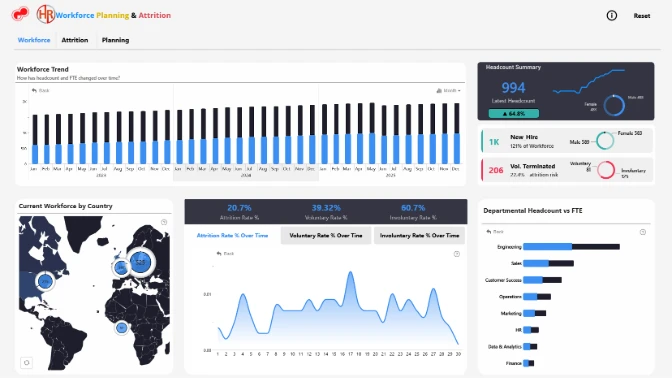The width and height of the screenshot is (672, 378).
Task: Click options icon on attrition rate chart
Action: 457,254
